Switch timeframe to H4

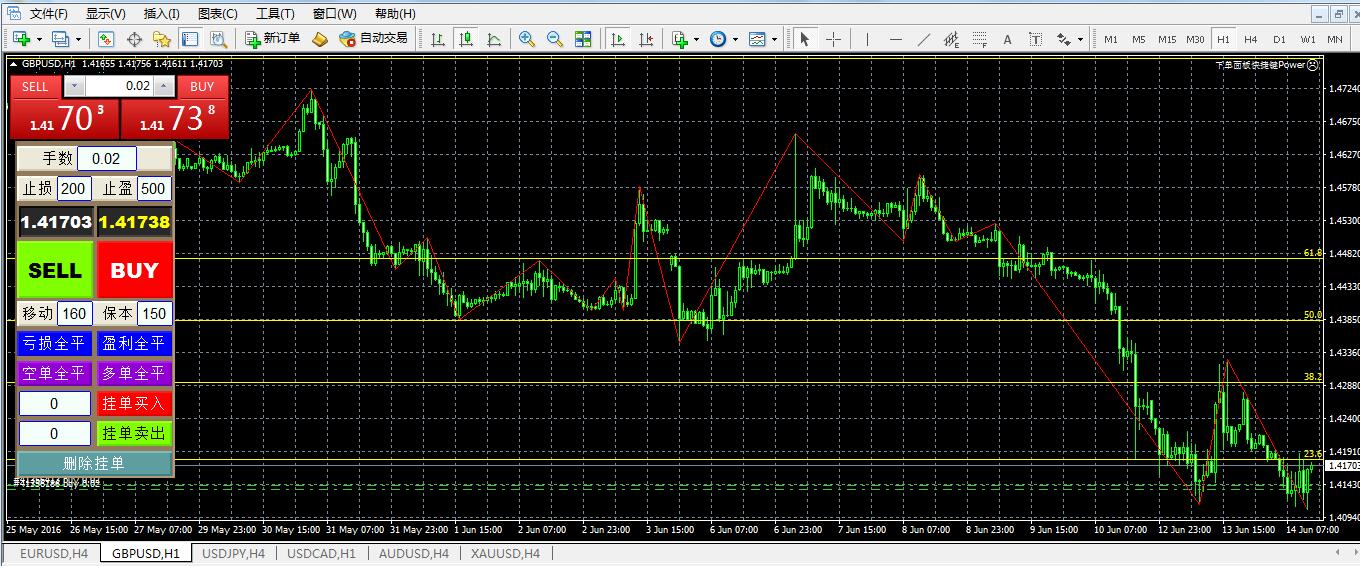(x=1251, y=39)
